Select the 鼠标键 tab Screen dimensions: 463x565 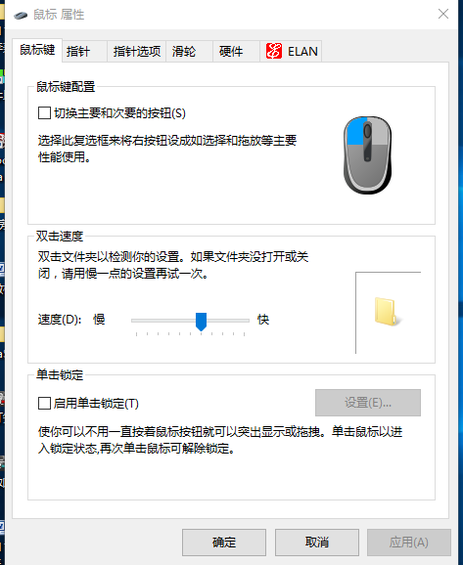tap(37, 50)
